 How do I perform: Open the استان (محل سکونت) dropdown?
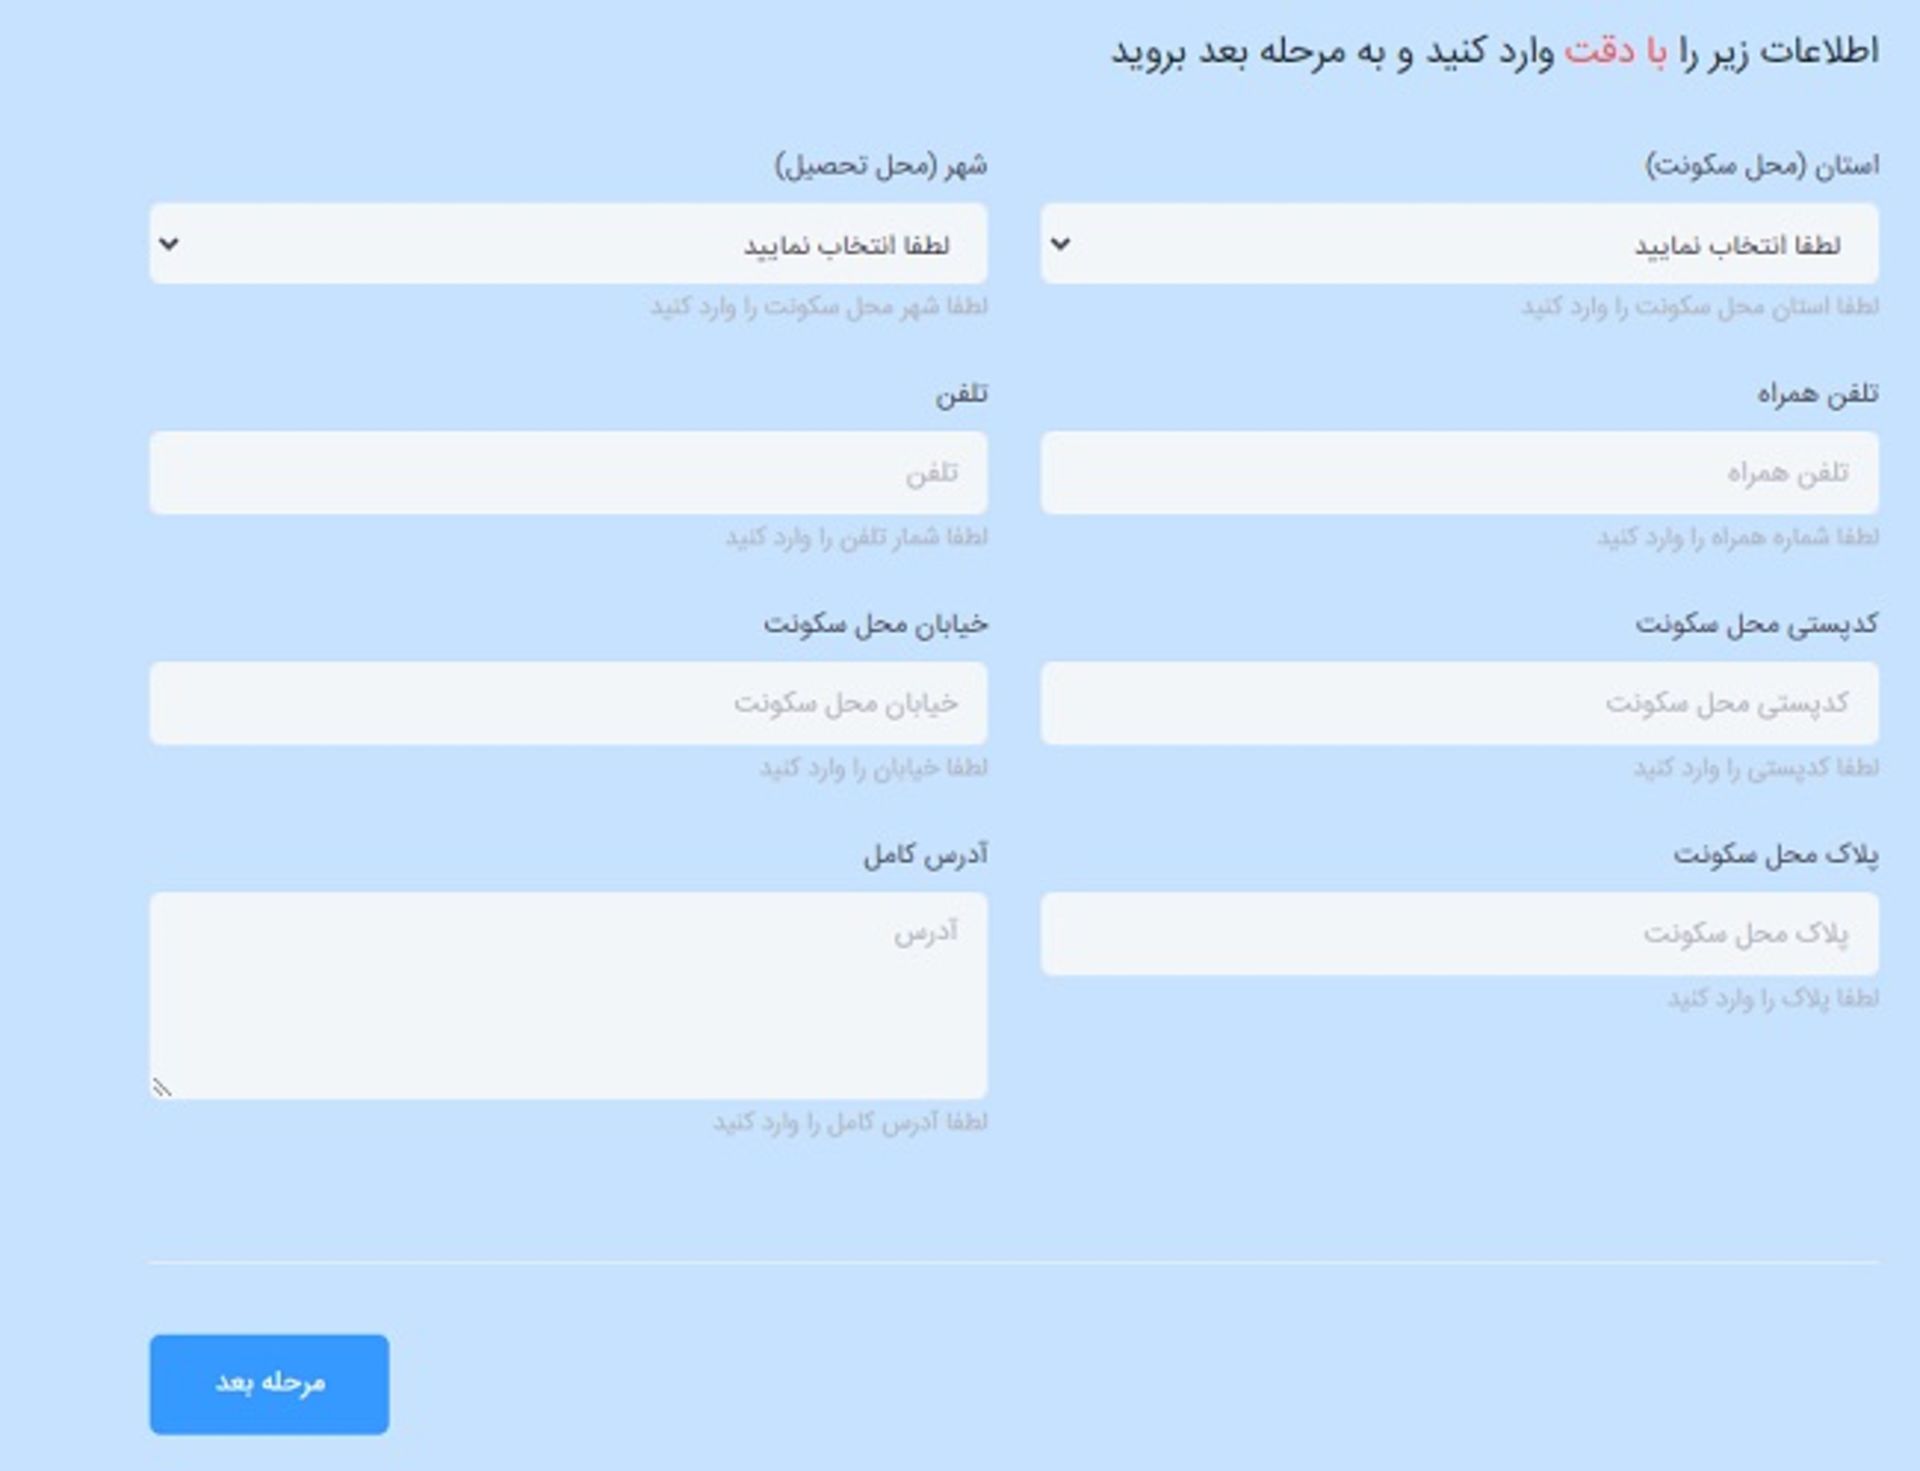point(1460,241)
